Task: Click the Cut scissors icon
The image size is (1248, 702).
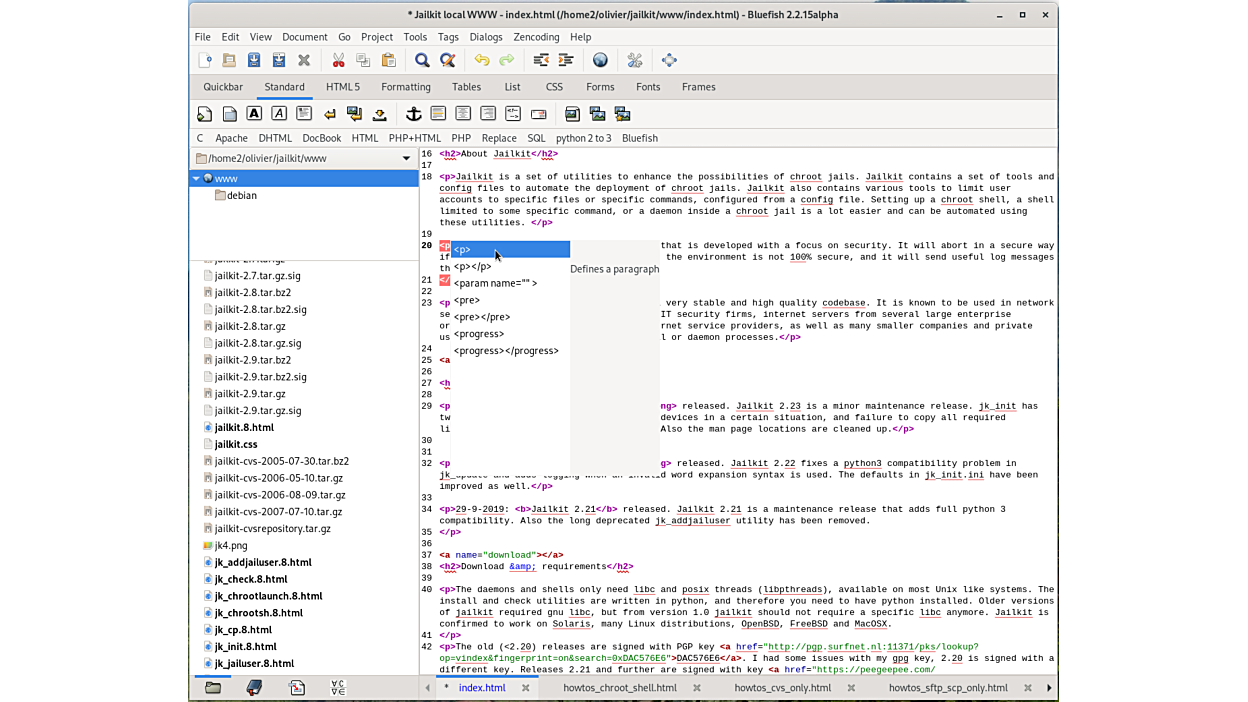Action: pyautogui.click(x=338, y=60)
